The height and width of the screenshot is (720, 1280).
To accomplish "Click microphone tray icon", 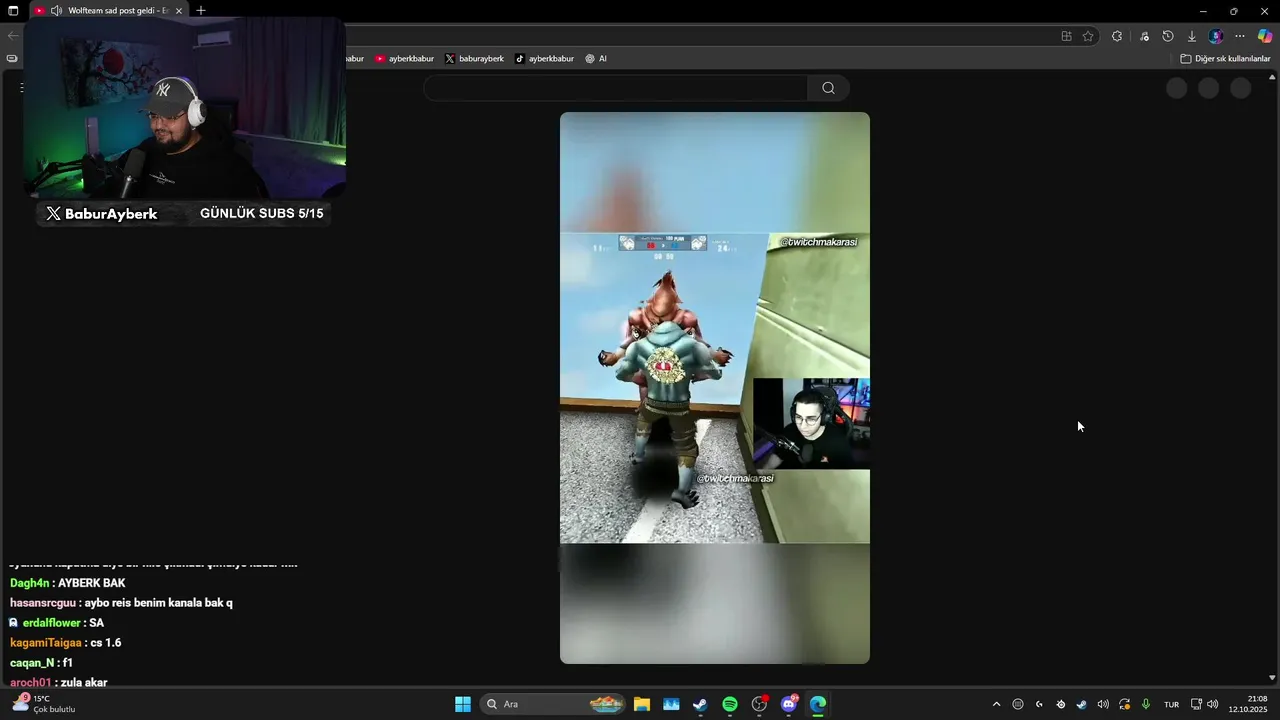I will [x=1146, y=704].
